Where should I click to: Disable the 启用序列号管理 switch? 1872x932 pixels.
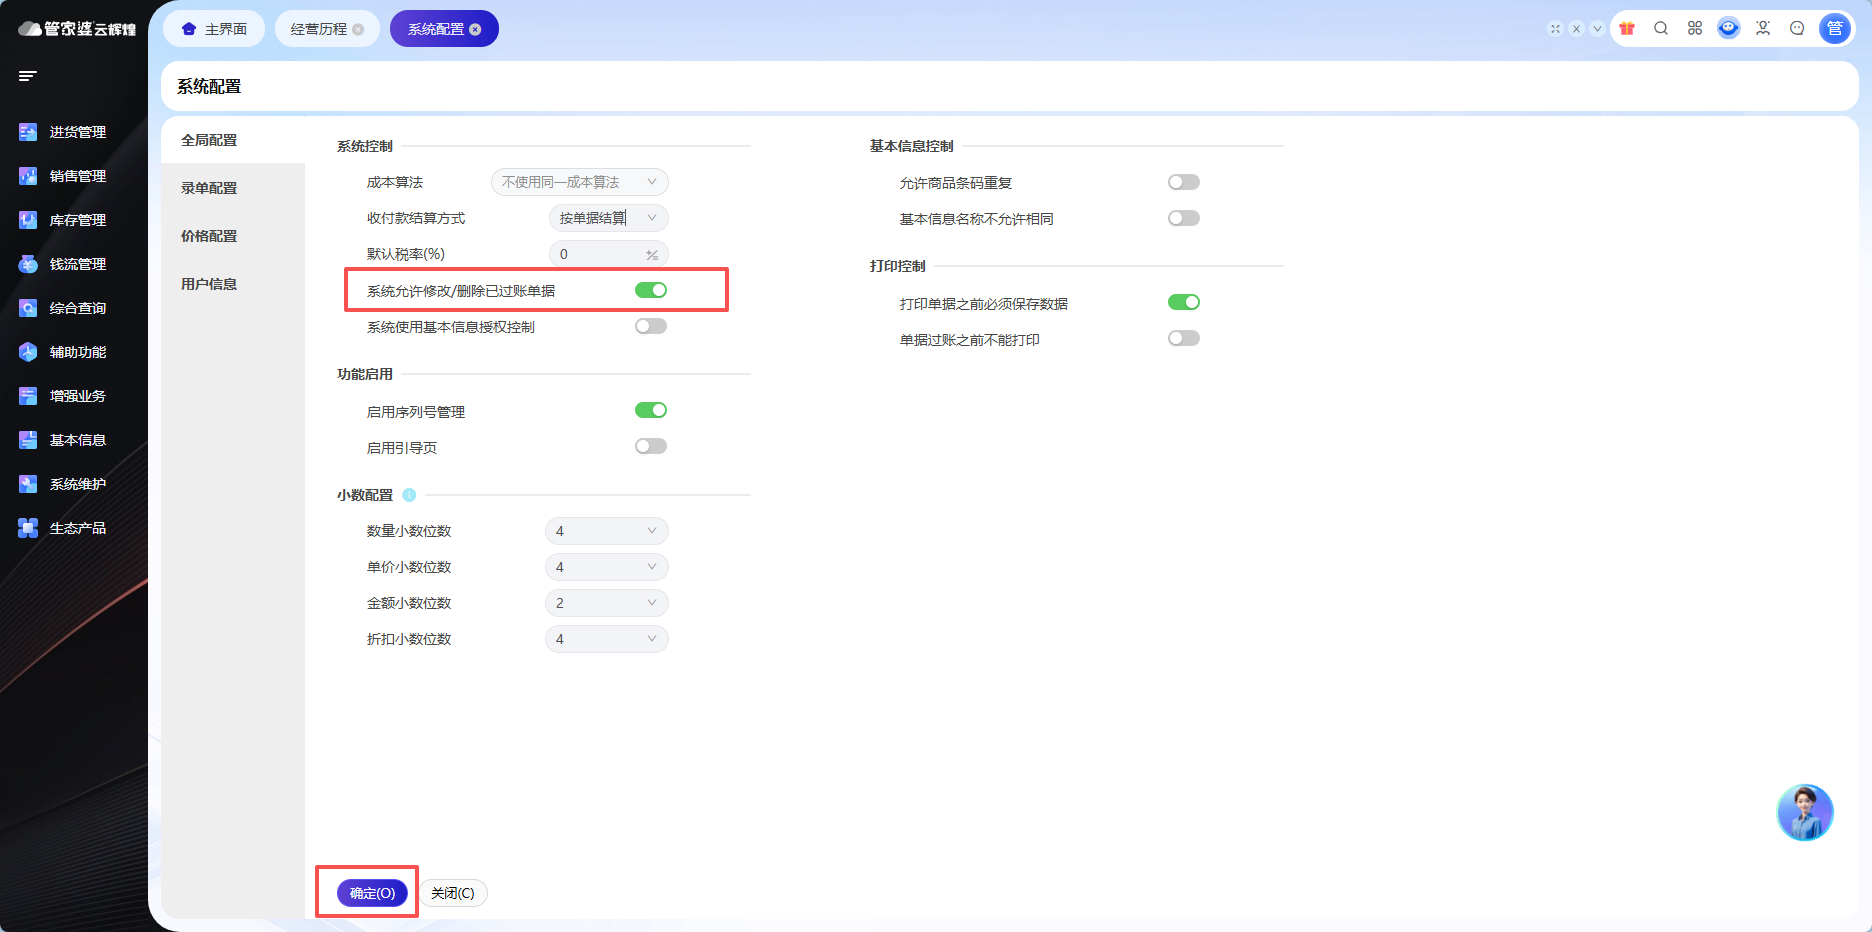click(x=651, y=410)
